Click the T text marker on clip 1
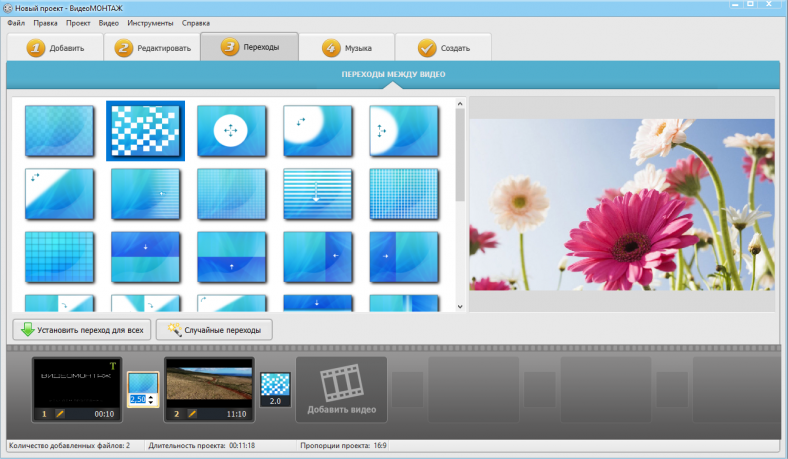This screenshot has width=788, height=459. pyautogui.click(x=113, y=365)
